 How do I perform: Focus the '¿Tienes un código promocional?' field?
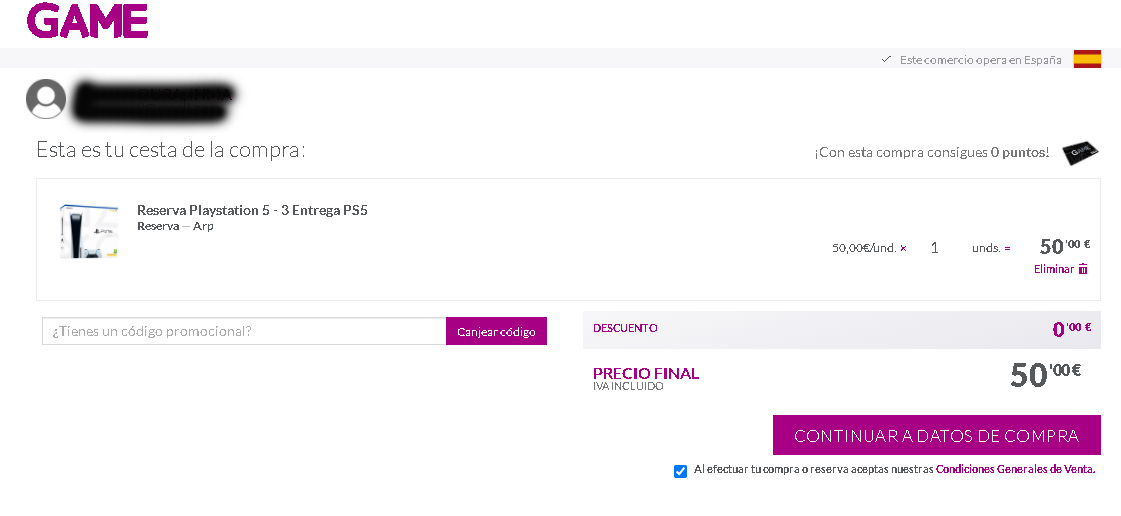coord(245,331)
